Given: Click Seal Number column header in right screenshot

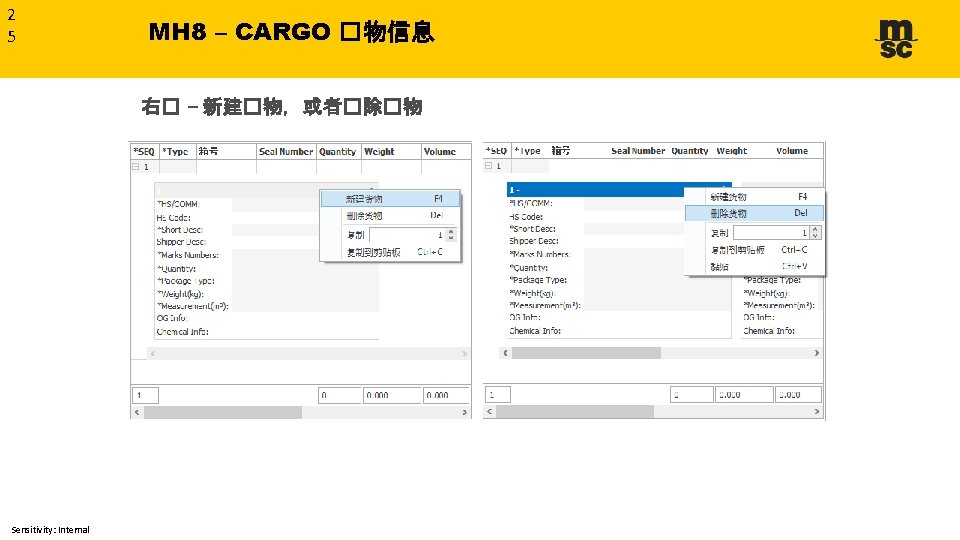Looking at the screenshot, I should pos(638,151).
